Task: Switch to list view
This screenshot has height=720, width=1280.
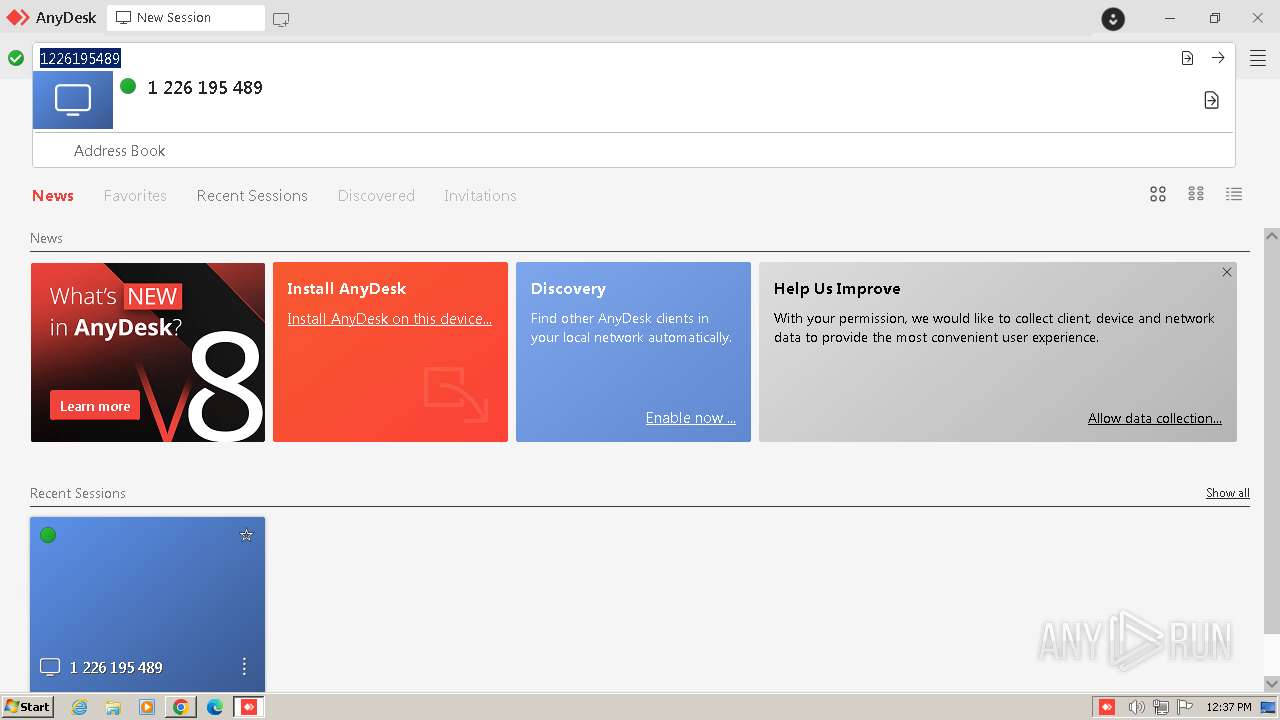Action: pyautogui.click(x=1234, y=194)
